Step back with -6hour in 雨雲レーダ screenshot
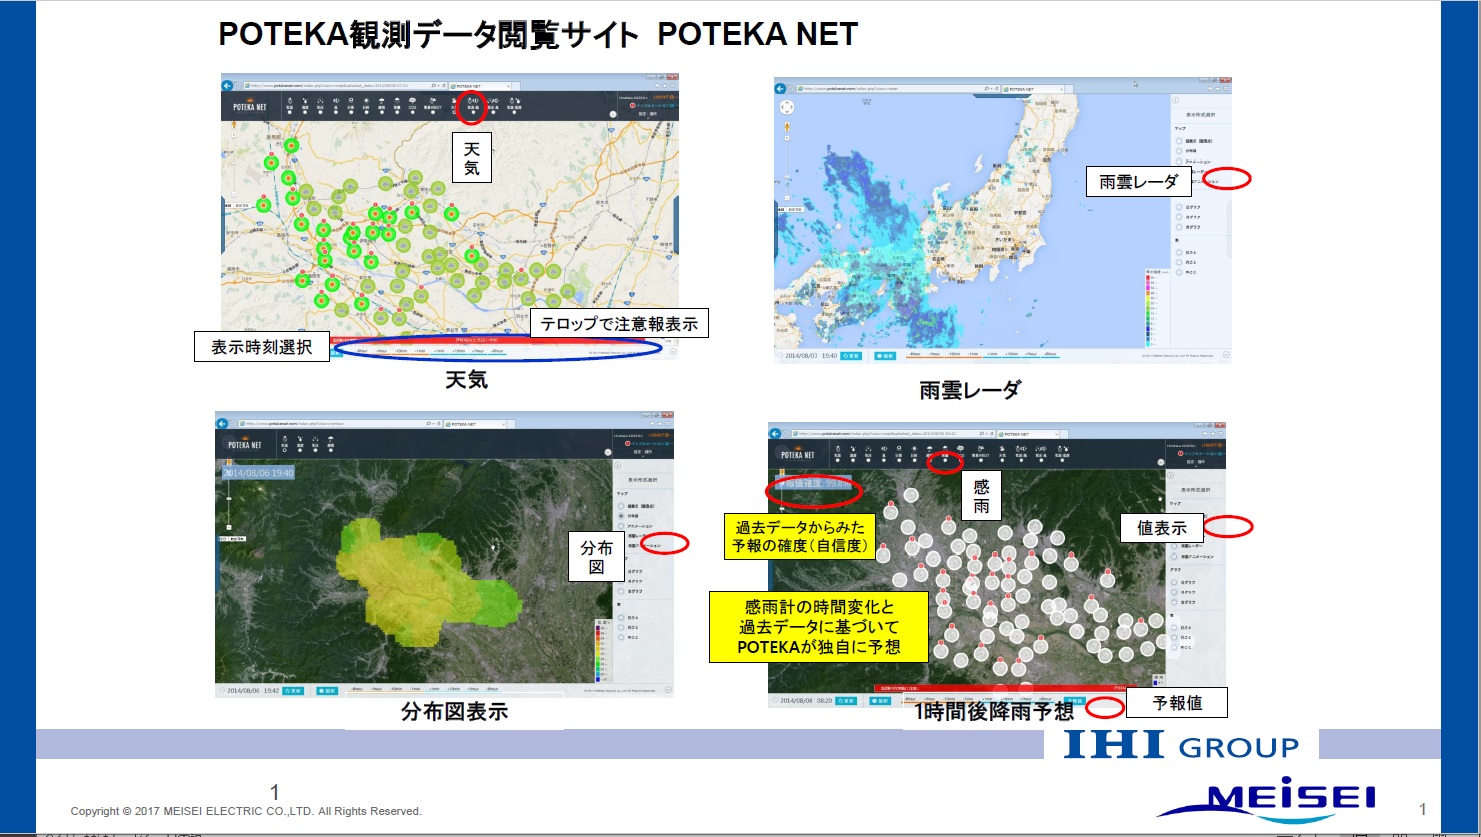The height and width of the screenshot is (837, 1481). pyautogui.click(x=915, y=354)
